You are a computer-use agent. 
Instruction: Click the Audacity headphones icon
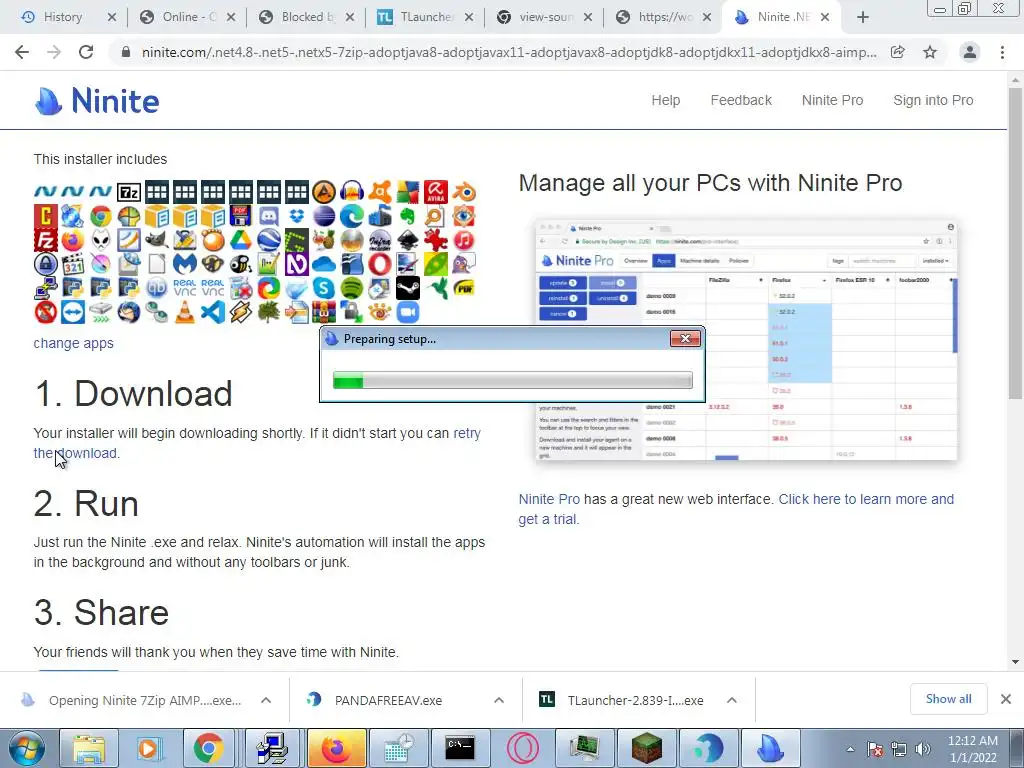[x=352, y=193]
